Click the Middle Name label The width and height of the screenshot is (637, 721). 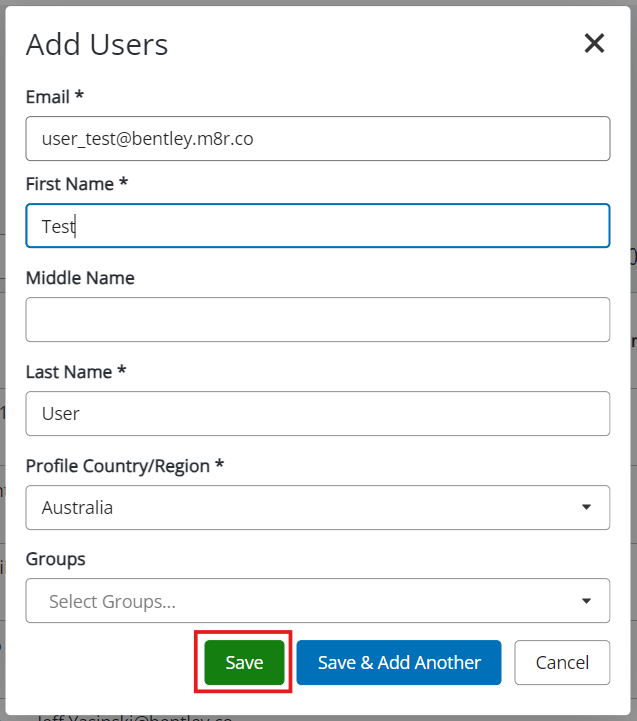(80, 277)
